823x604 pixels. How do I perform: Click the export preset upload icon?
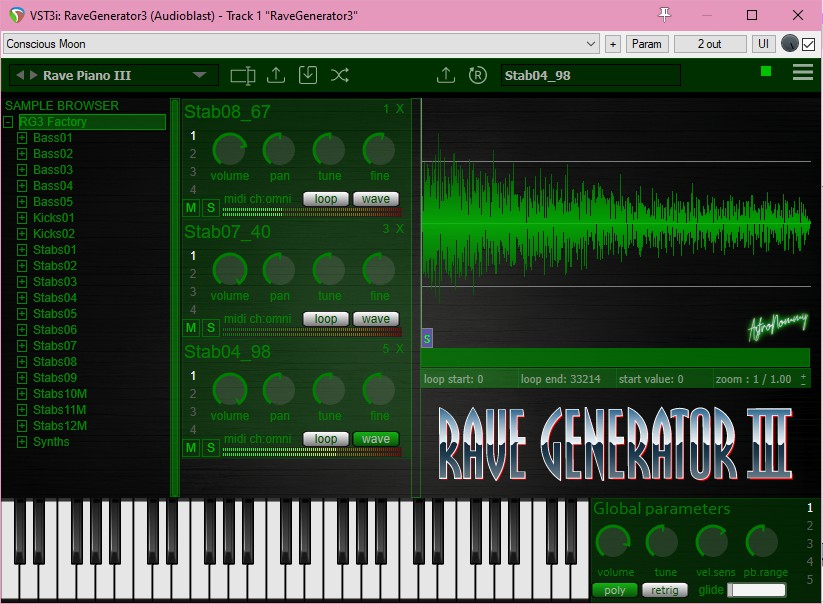pos(276,75)
